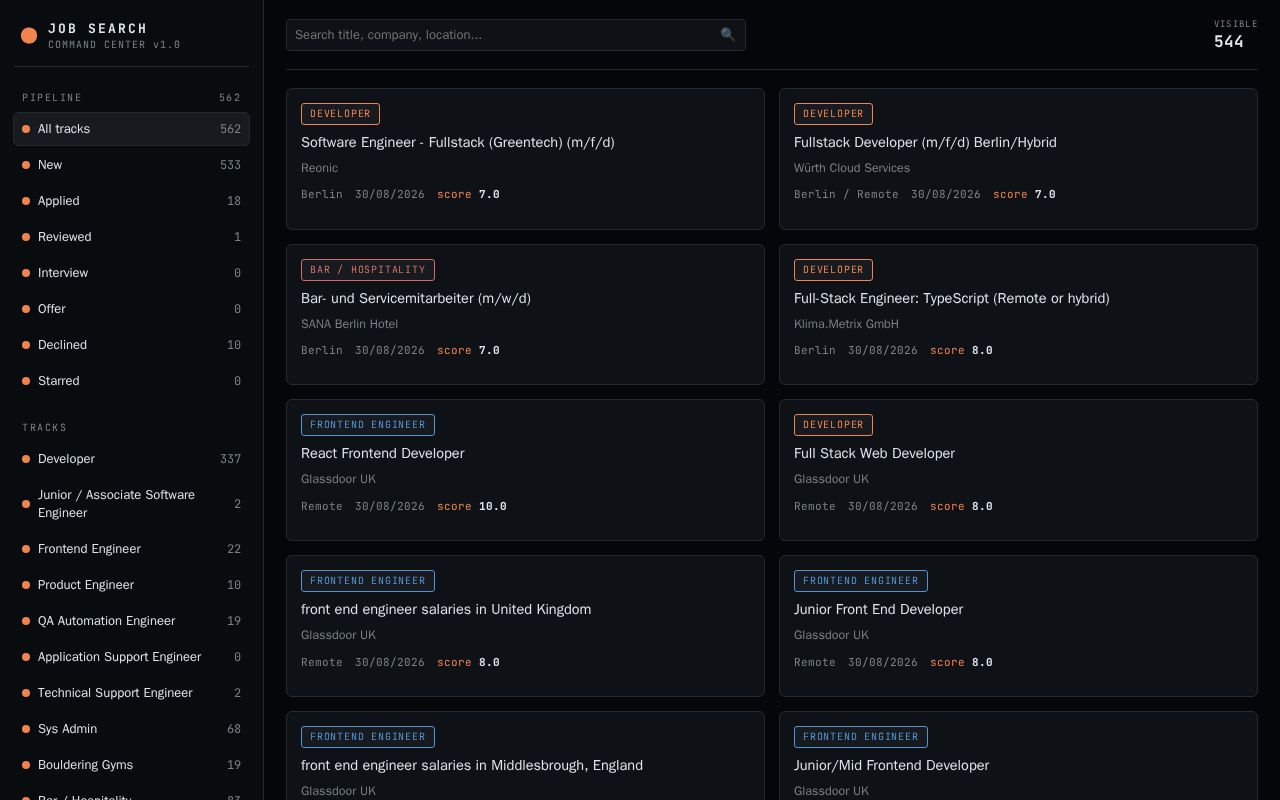
Task: Click the magnifier icon in the search bar
Action: click(728, 35)
